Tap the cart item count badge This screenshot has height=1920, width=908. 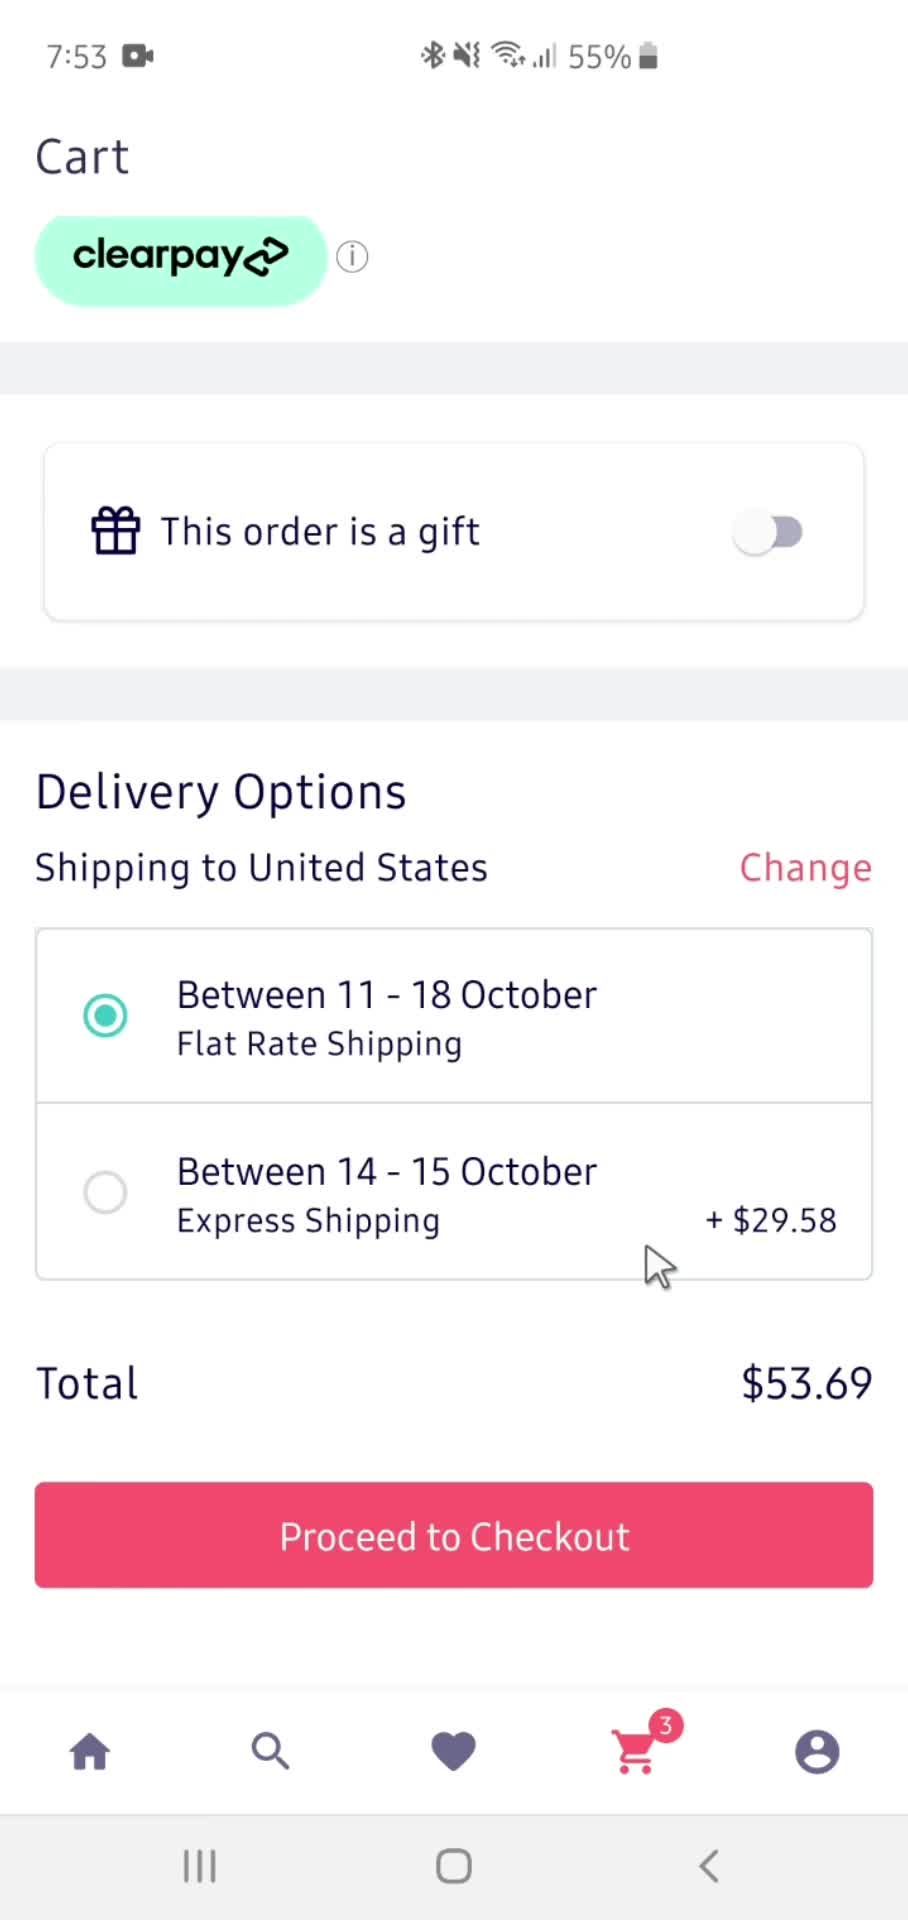point(666,1725)
